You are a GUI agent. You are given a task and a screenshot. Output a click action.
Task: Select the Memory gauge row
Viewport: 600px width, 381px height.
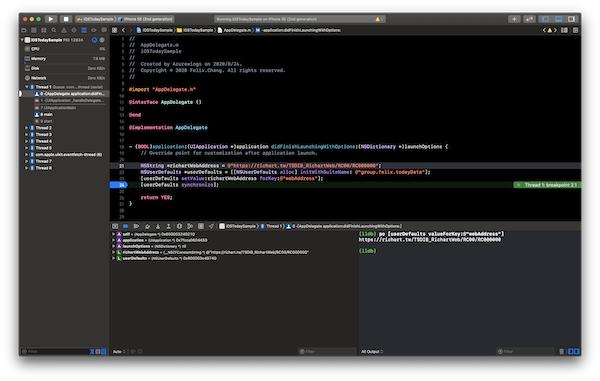[x=65, y=59]
